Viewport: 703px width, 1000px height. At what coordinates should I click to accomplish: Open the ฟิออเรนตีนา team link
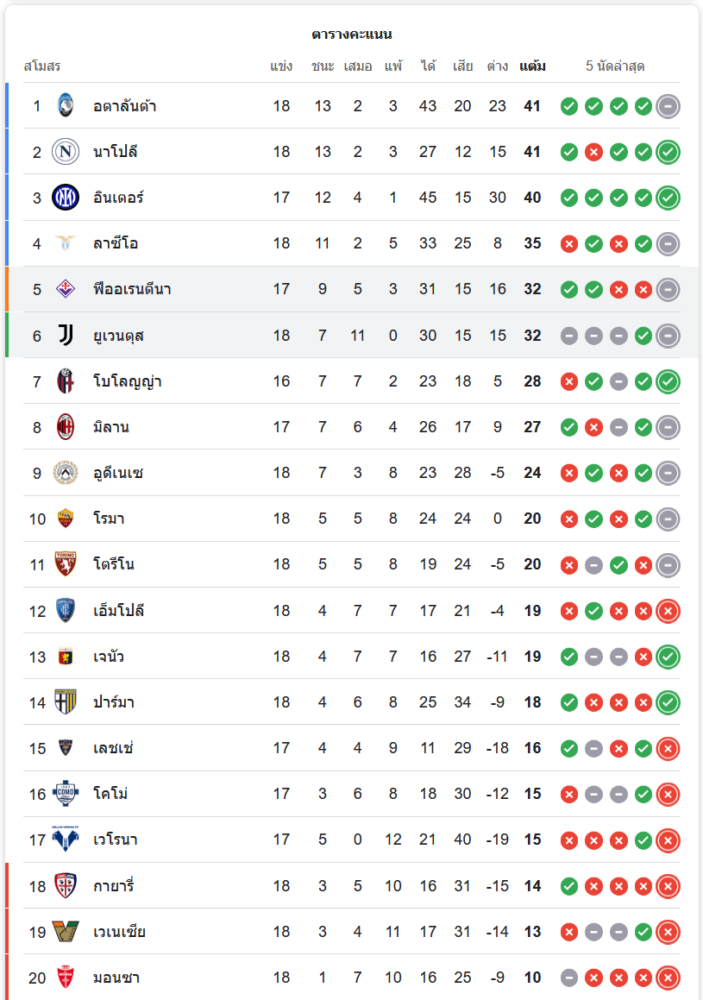pos(132,290)
